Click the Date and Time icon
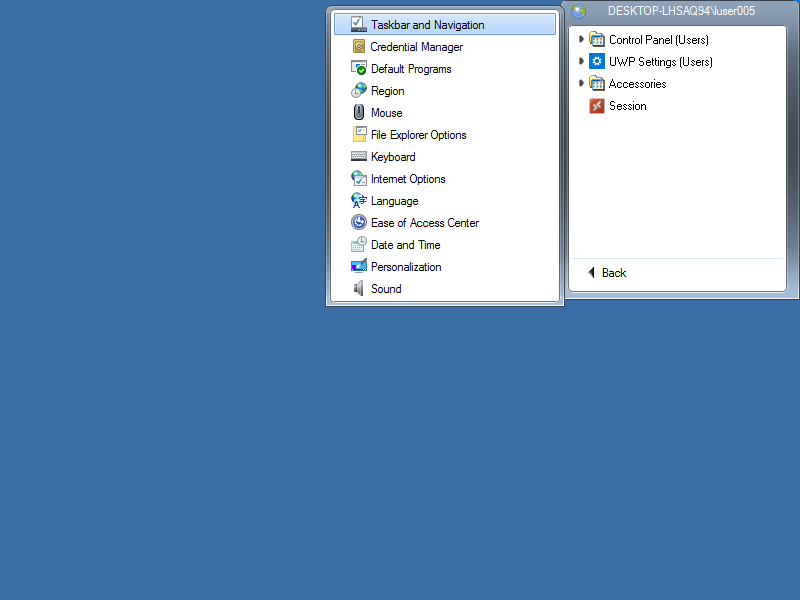Screen dimensions: 800x600 click(x=359, y=245)
